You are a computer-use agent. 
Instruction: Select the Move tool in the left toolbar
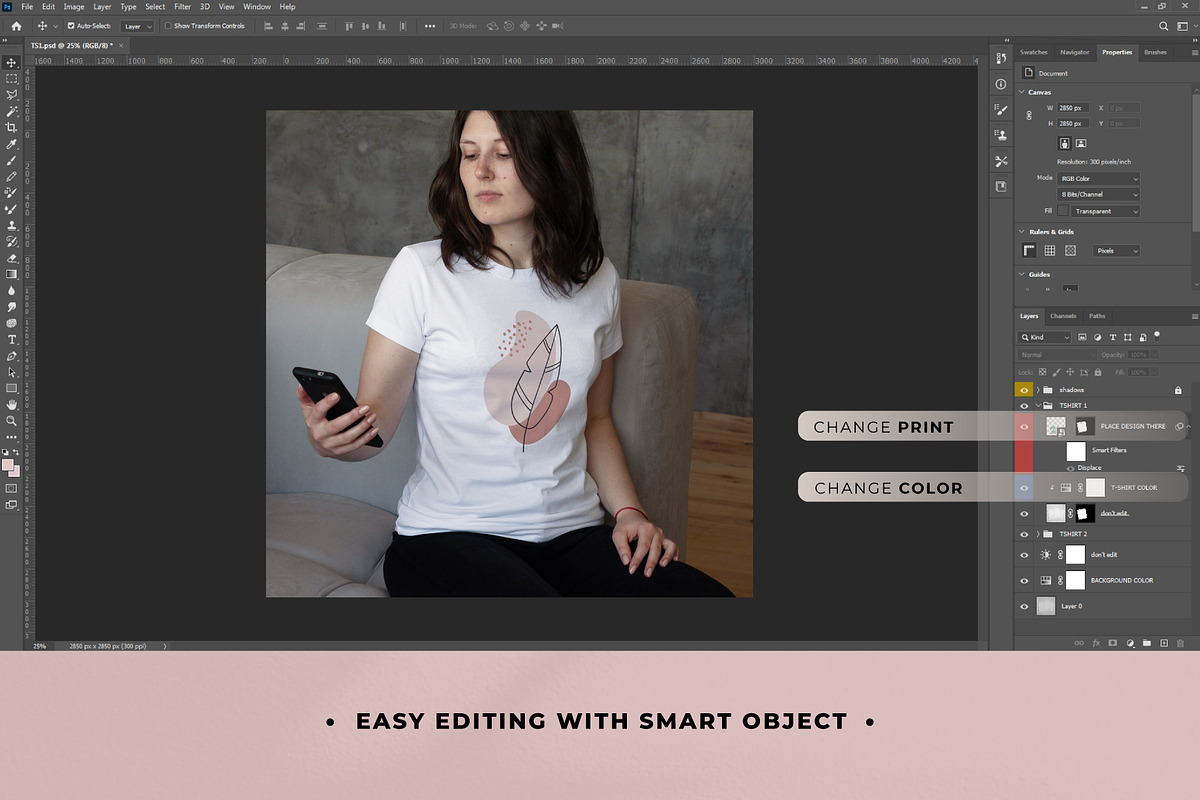point(12,62)
